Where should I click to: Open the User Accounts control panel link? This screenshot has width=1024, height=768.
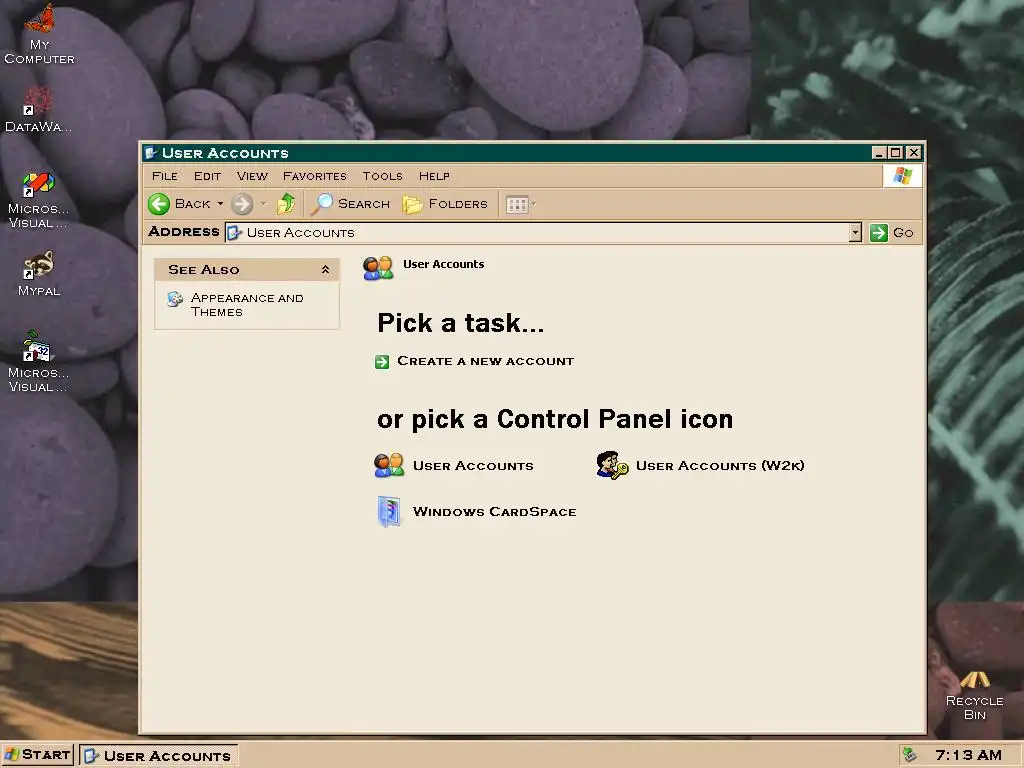473,466
